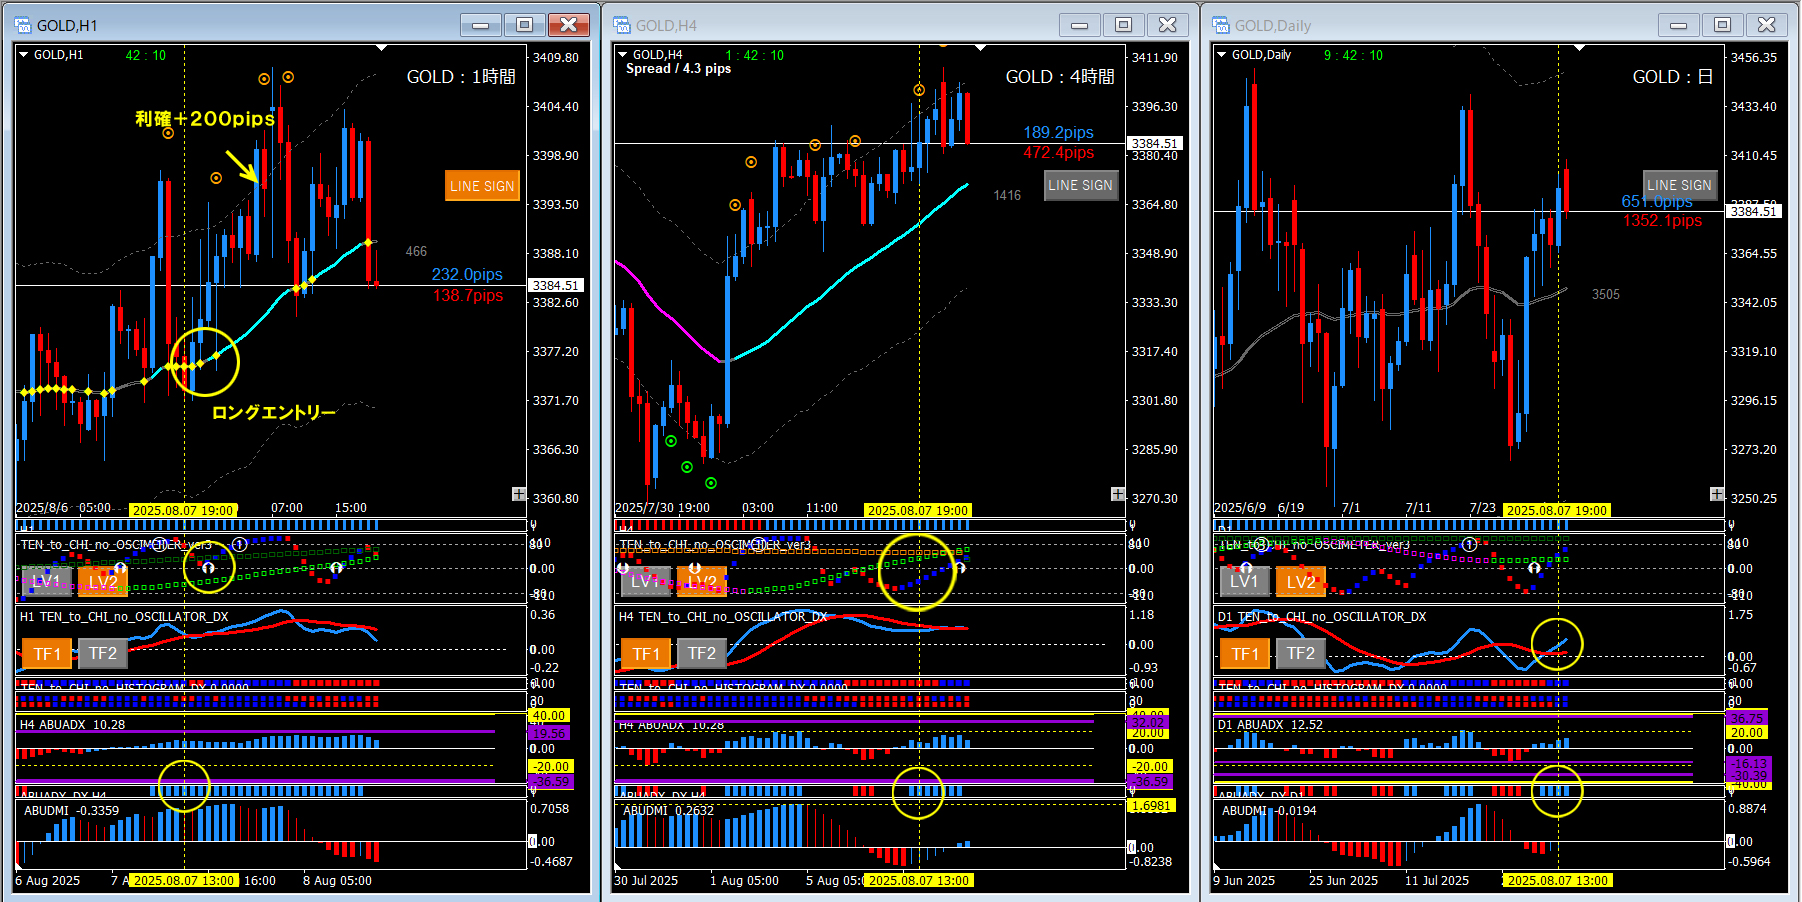Click the chart shift triangle in GOLD,H4

point(980,48)
